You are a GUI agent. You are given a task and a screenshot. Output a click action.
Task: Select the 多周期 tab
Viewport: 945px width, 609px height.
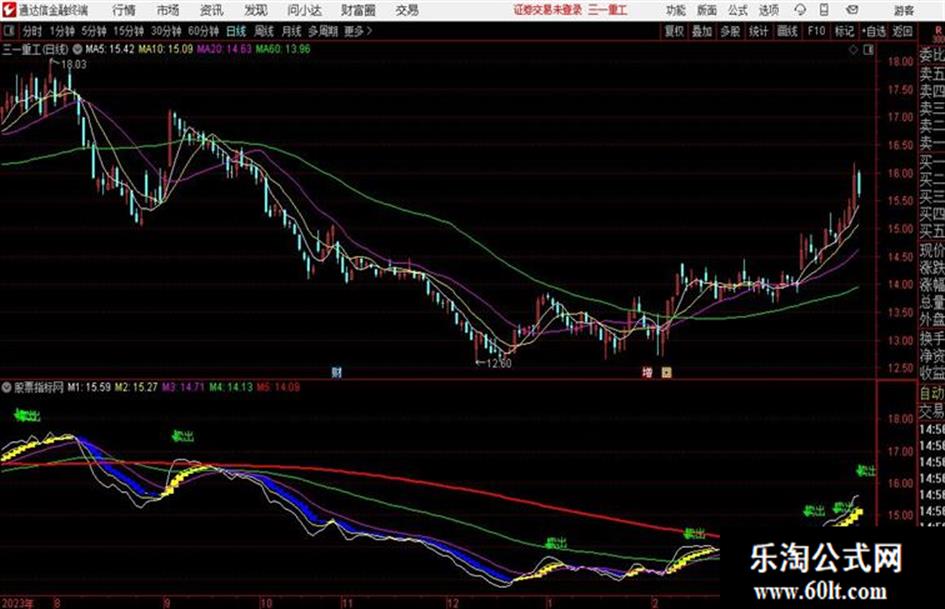[x=323, y=31]
